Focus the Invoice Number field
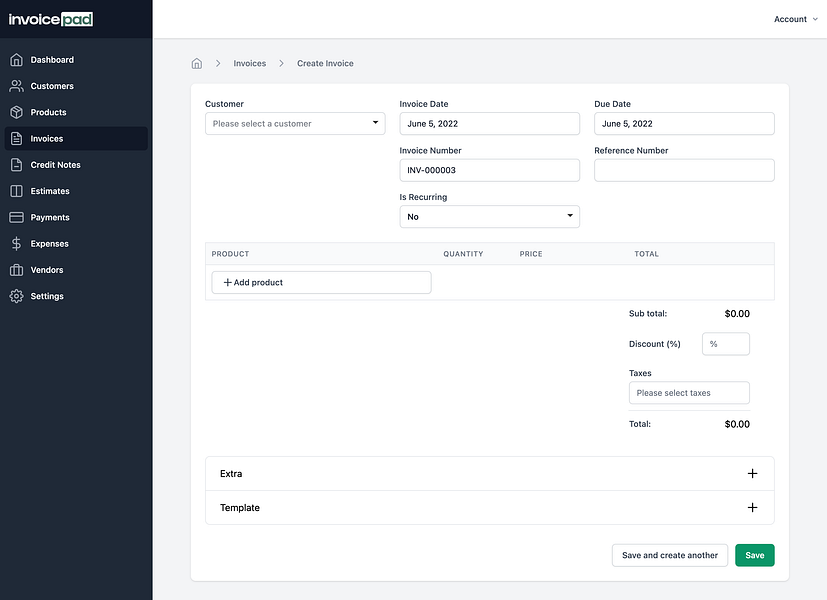This screenshot has width=827, height=600. coord(489,170)
